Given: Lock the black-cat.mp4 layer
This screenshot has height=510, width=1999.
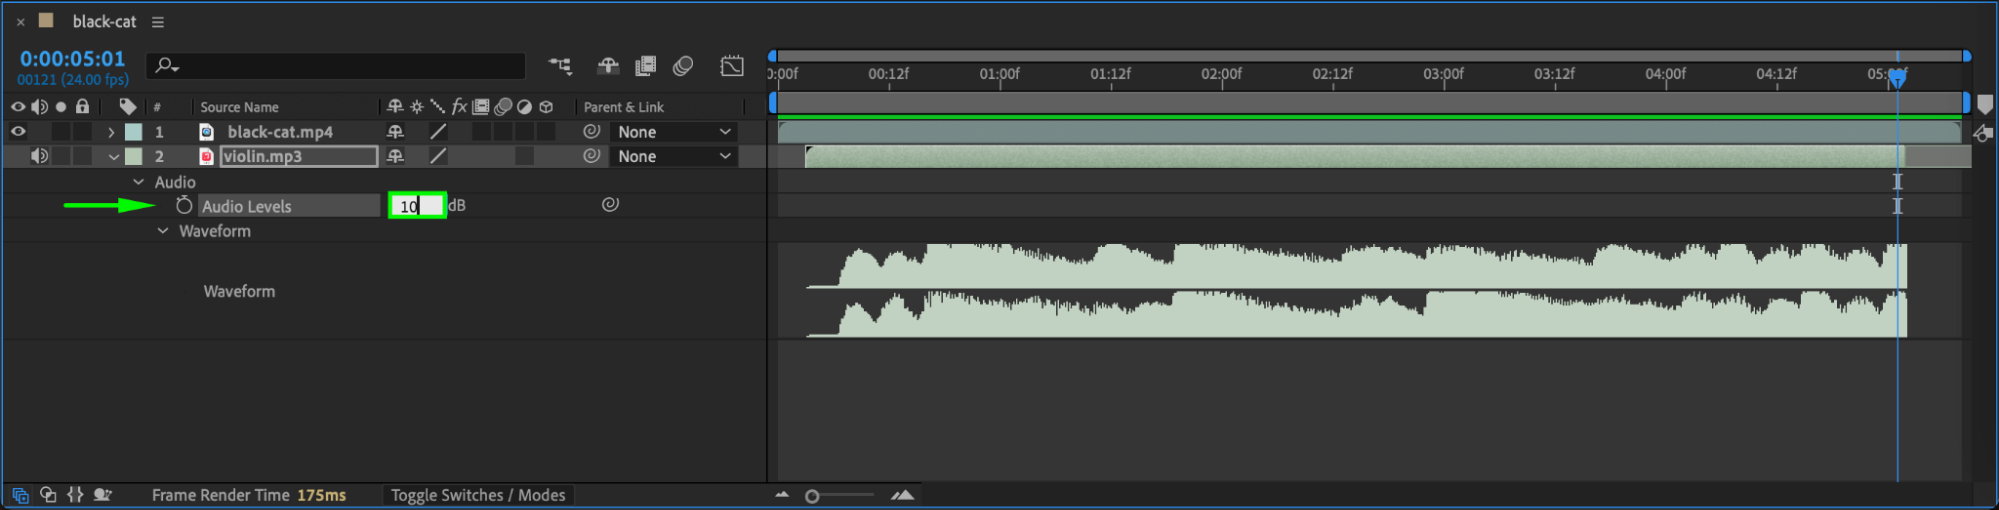Looking at the screenshot, I should point(83,131).
